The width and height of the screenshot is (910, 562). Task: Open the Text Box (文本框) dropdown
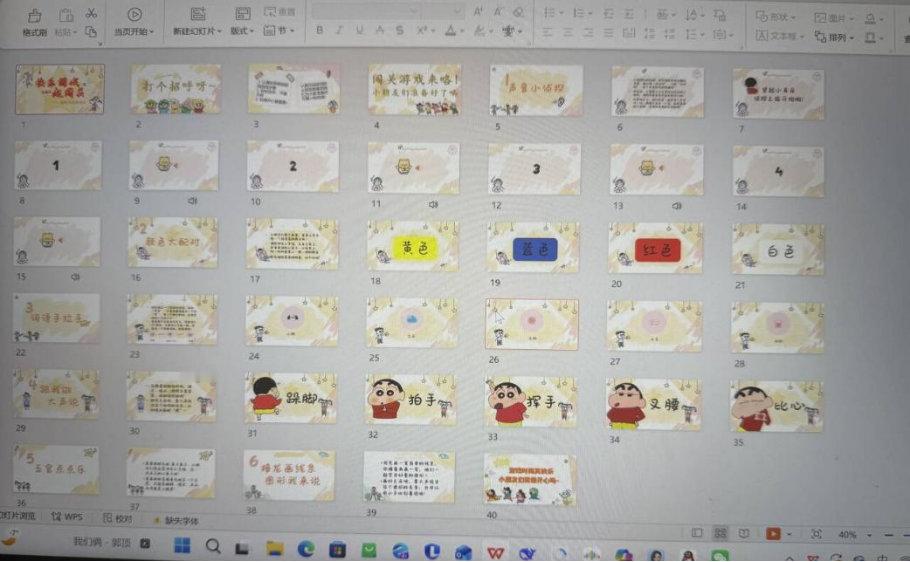[x=781, y=36]
